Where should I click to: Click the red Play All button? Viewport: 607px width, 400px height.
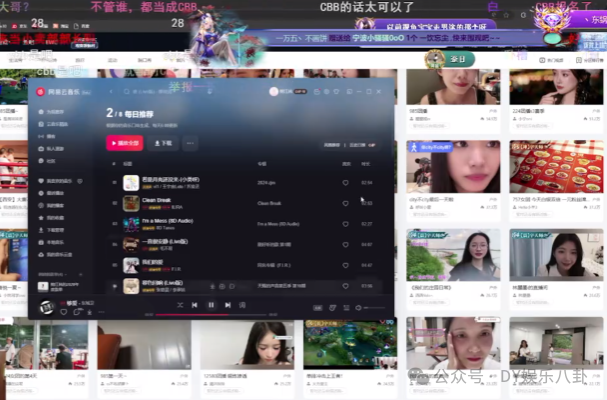click(125, 143)
